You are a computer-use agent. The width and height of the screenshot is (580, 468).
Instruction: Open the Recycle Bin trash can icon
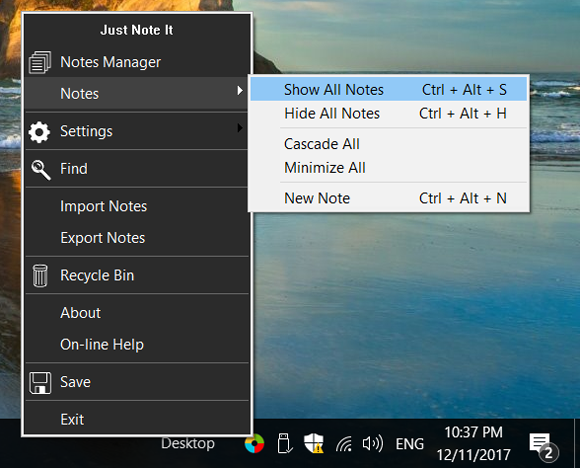point(40,276)
